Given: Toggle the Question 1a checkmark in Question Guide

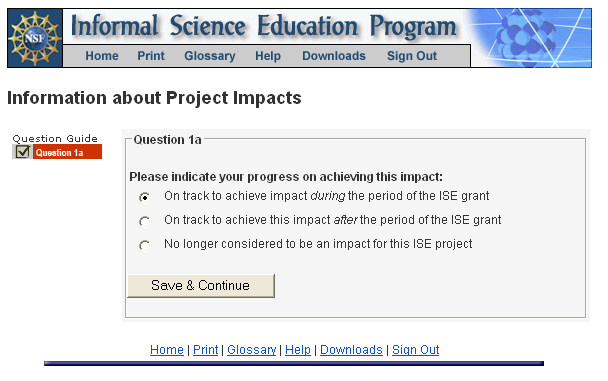Looking at the screenshot, I should (22, 152).
